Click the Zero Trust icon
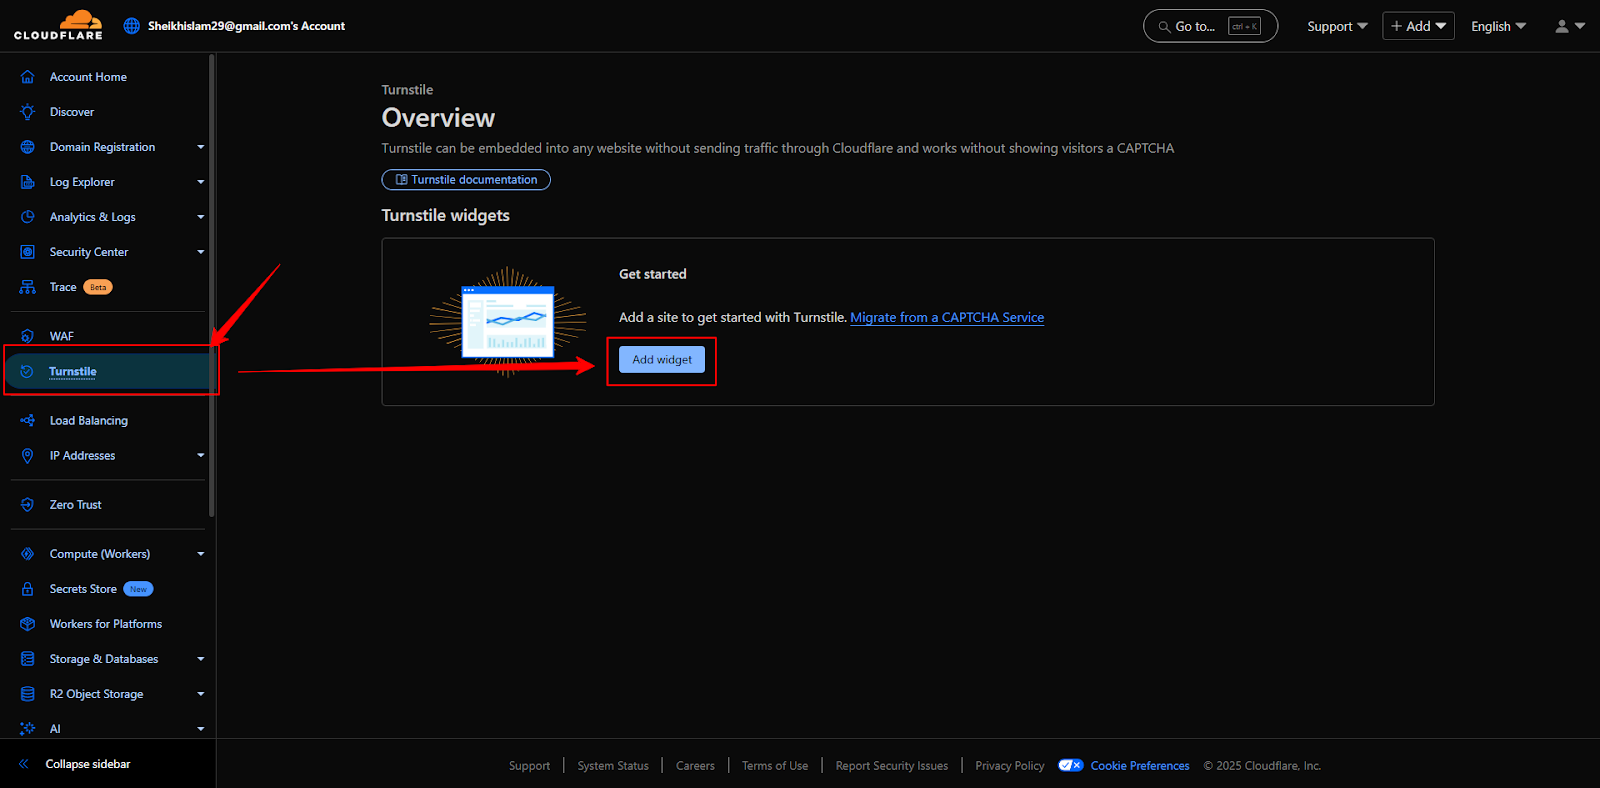Screen dimensions: 1600x788 [x=28, y=505]
